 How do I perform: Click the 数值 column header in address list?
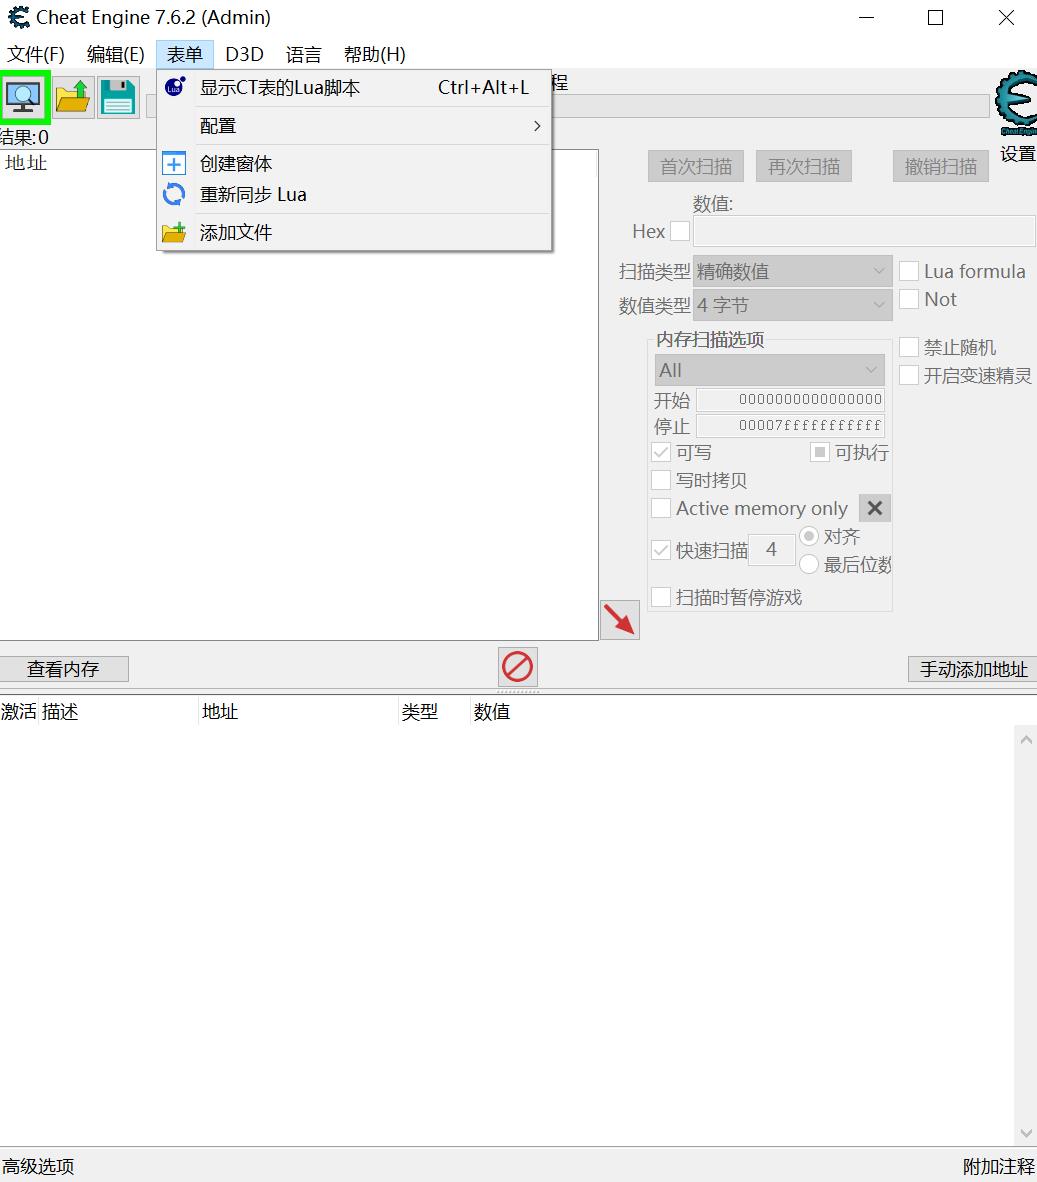click(x=491, y=712)
